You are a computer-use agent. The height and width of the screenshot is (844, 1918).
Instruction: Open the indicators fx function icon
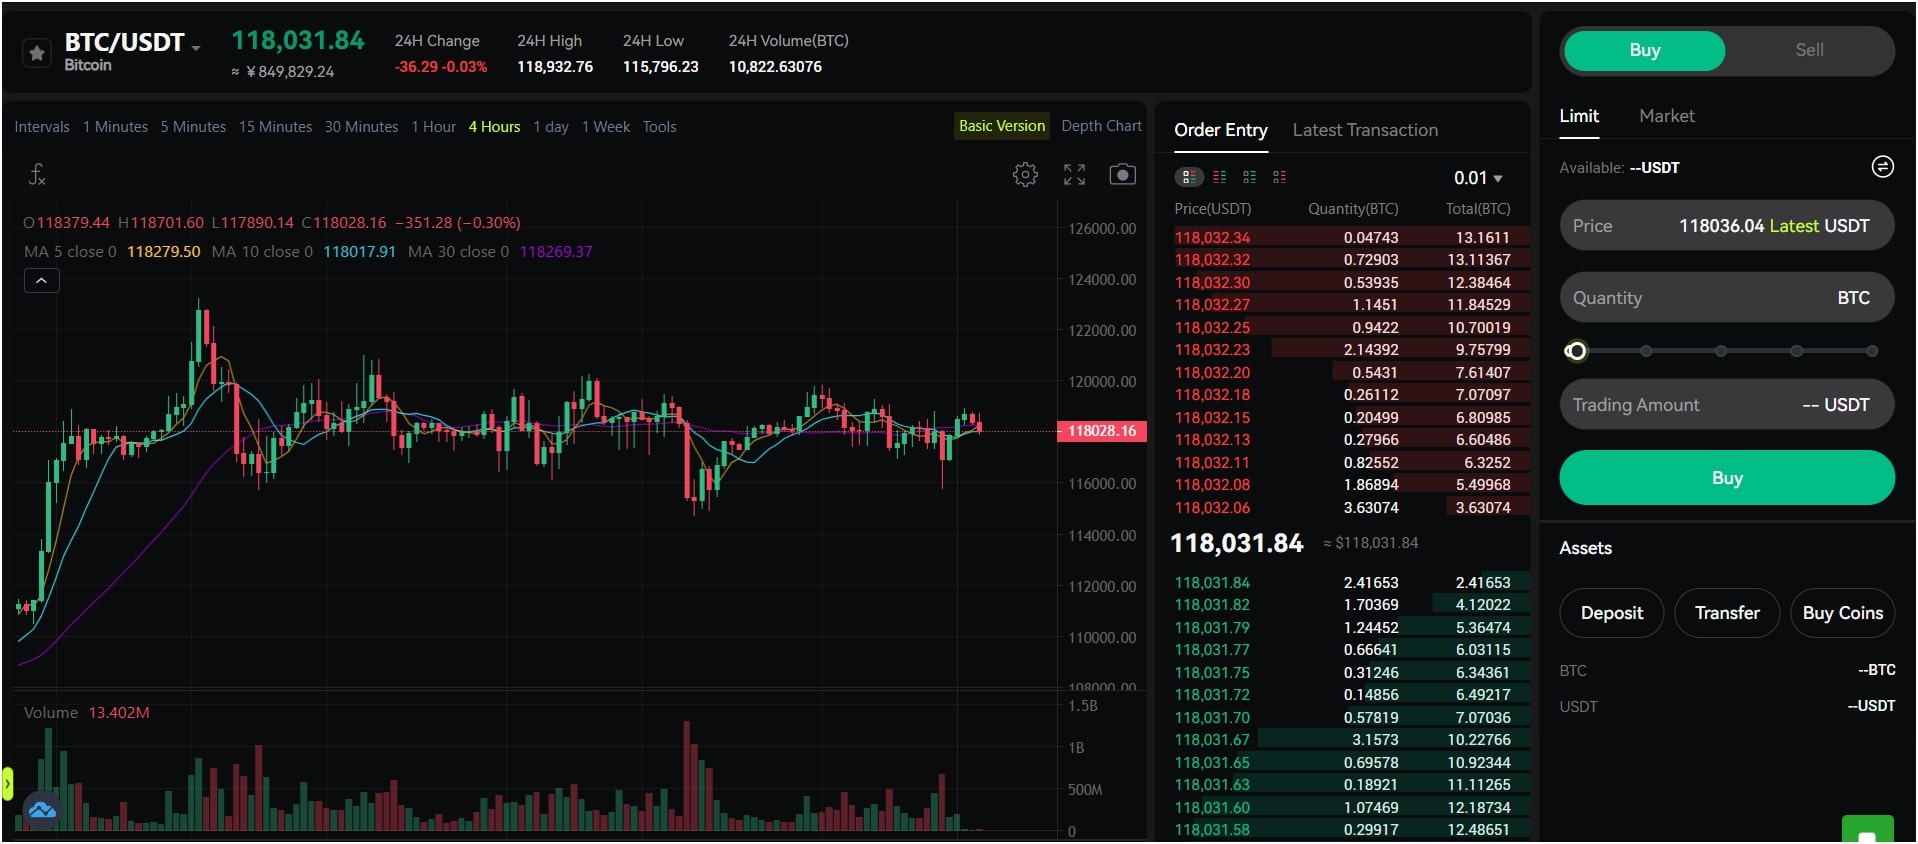tap(37, 175)
